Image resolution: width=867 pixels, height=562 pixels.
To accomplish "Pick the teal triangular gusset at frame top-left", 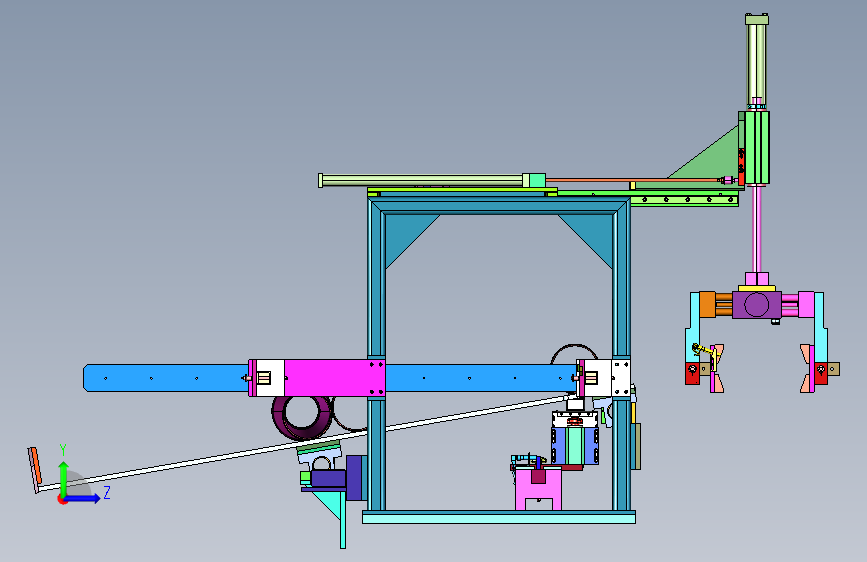I will [405, 235].
